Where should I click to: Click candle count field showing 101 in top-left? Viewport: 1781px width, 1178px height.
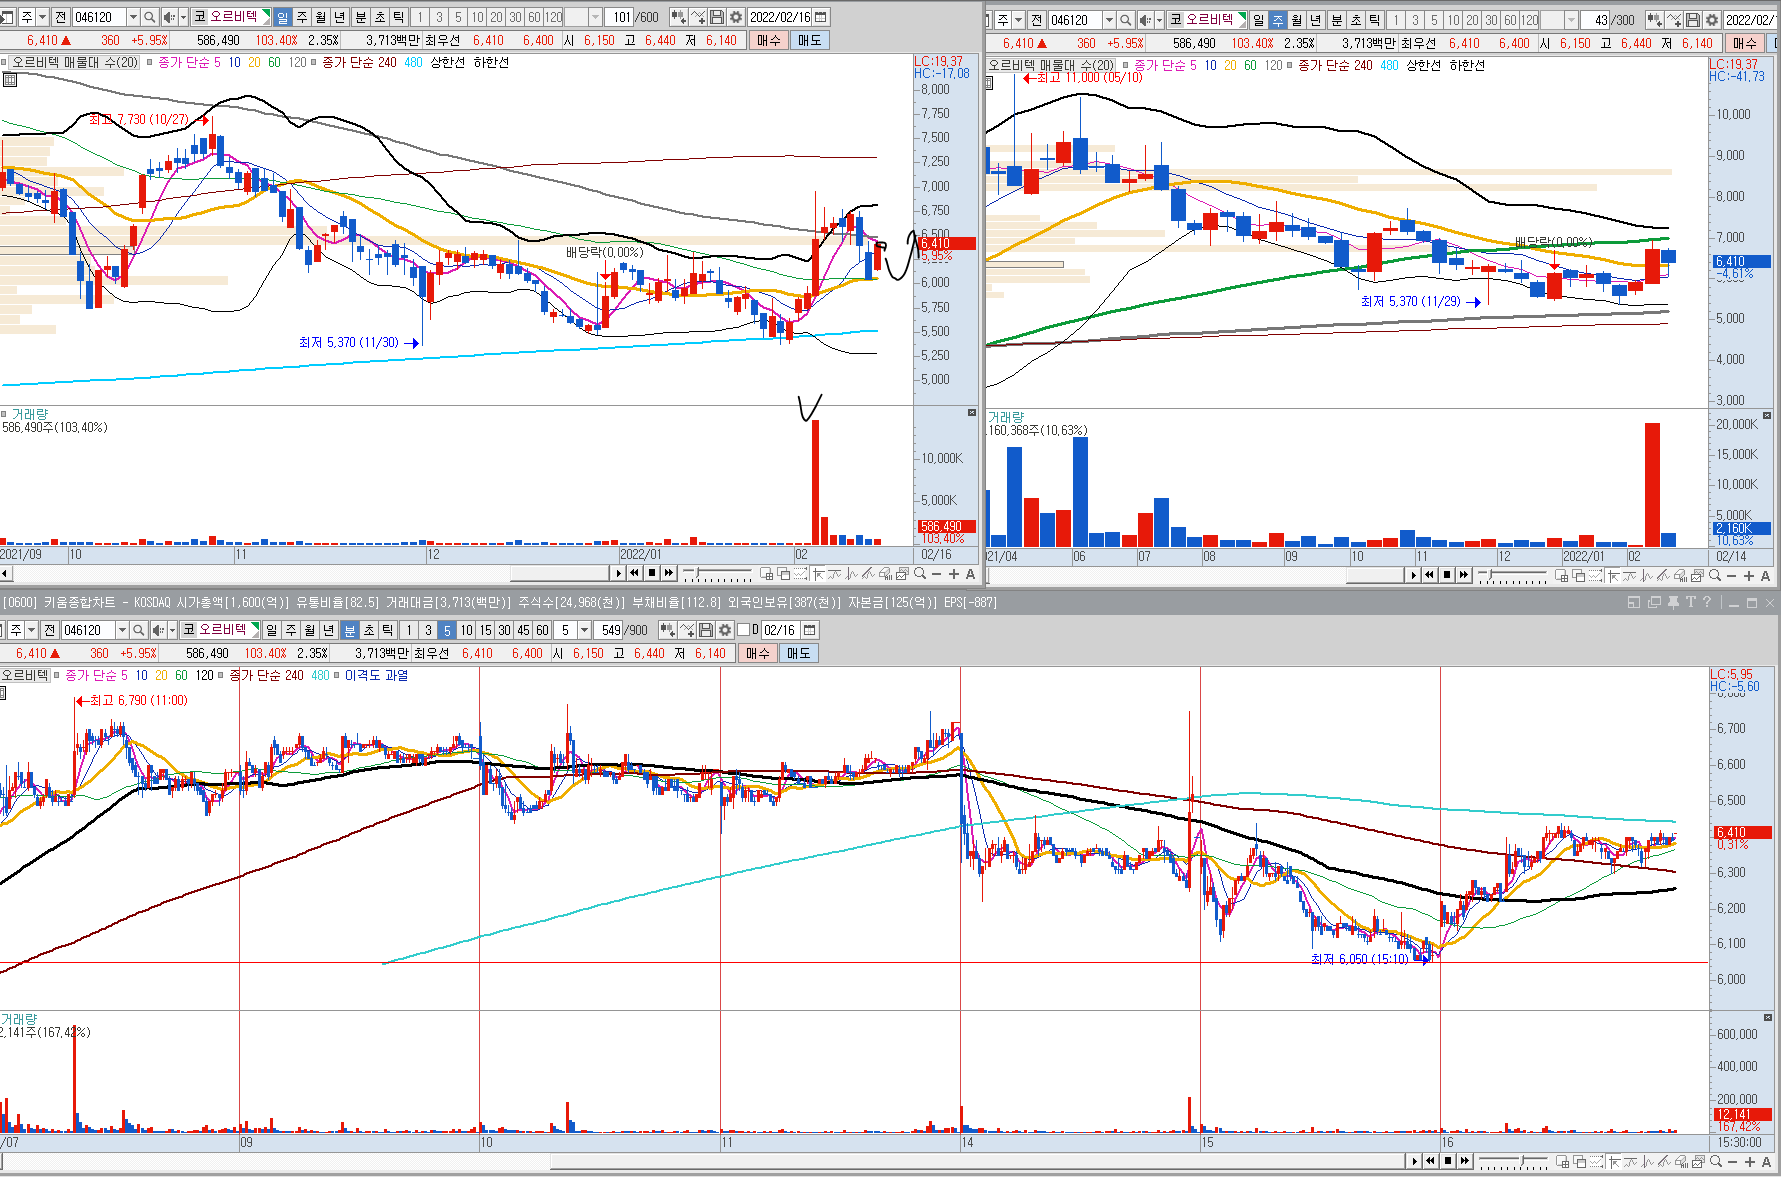coord(620,17)
